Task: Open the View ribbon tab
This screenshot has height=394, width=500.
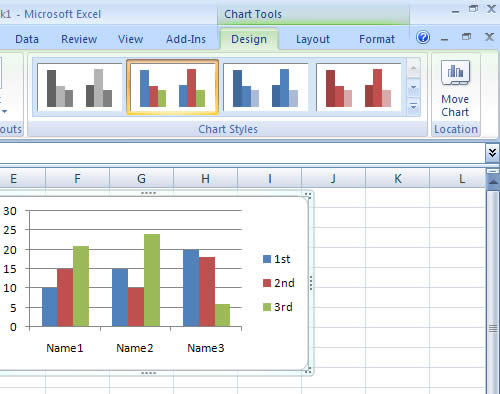Action: tap(130, 39)
